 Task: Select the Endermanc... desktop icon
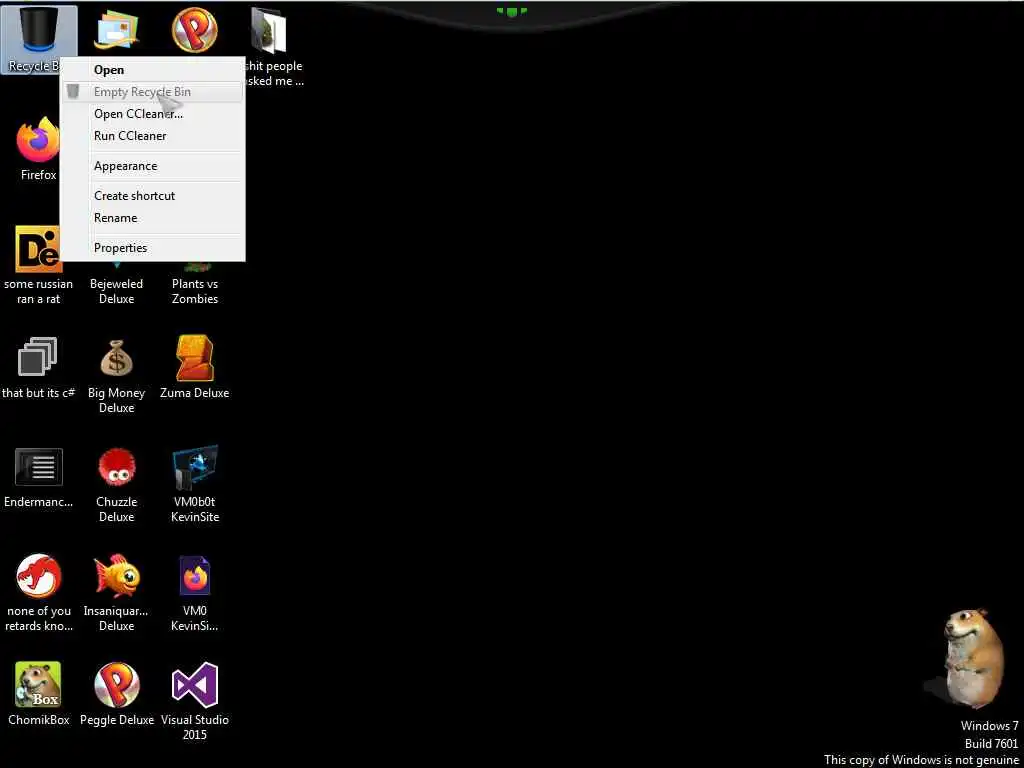click(x=39, y=467)
